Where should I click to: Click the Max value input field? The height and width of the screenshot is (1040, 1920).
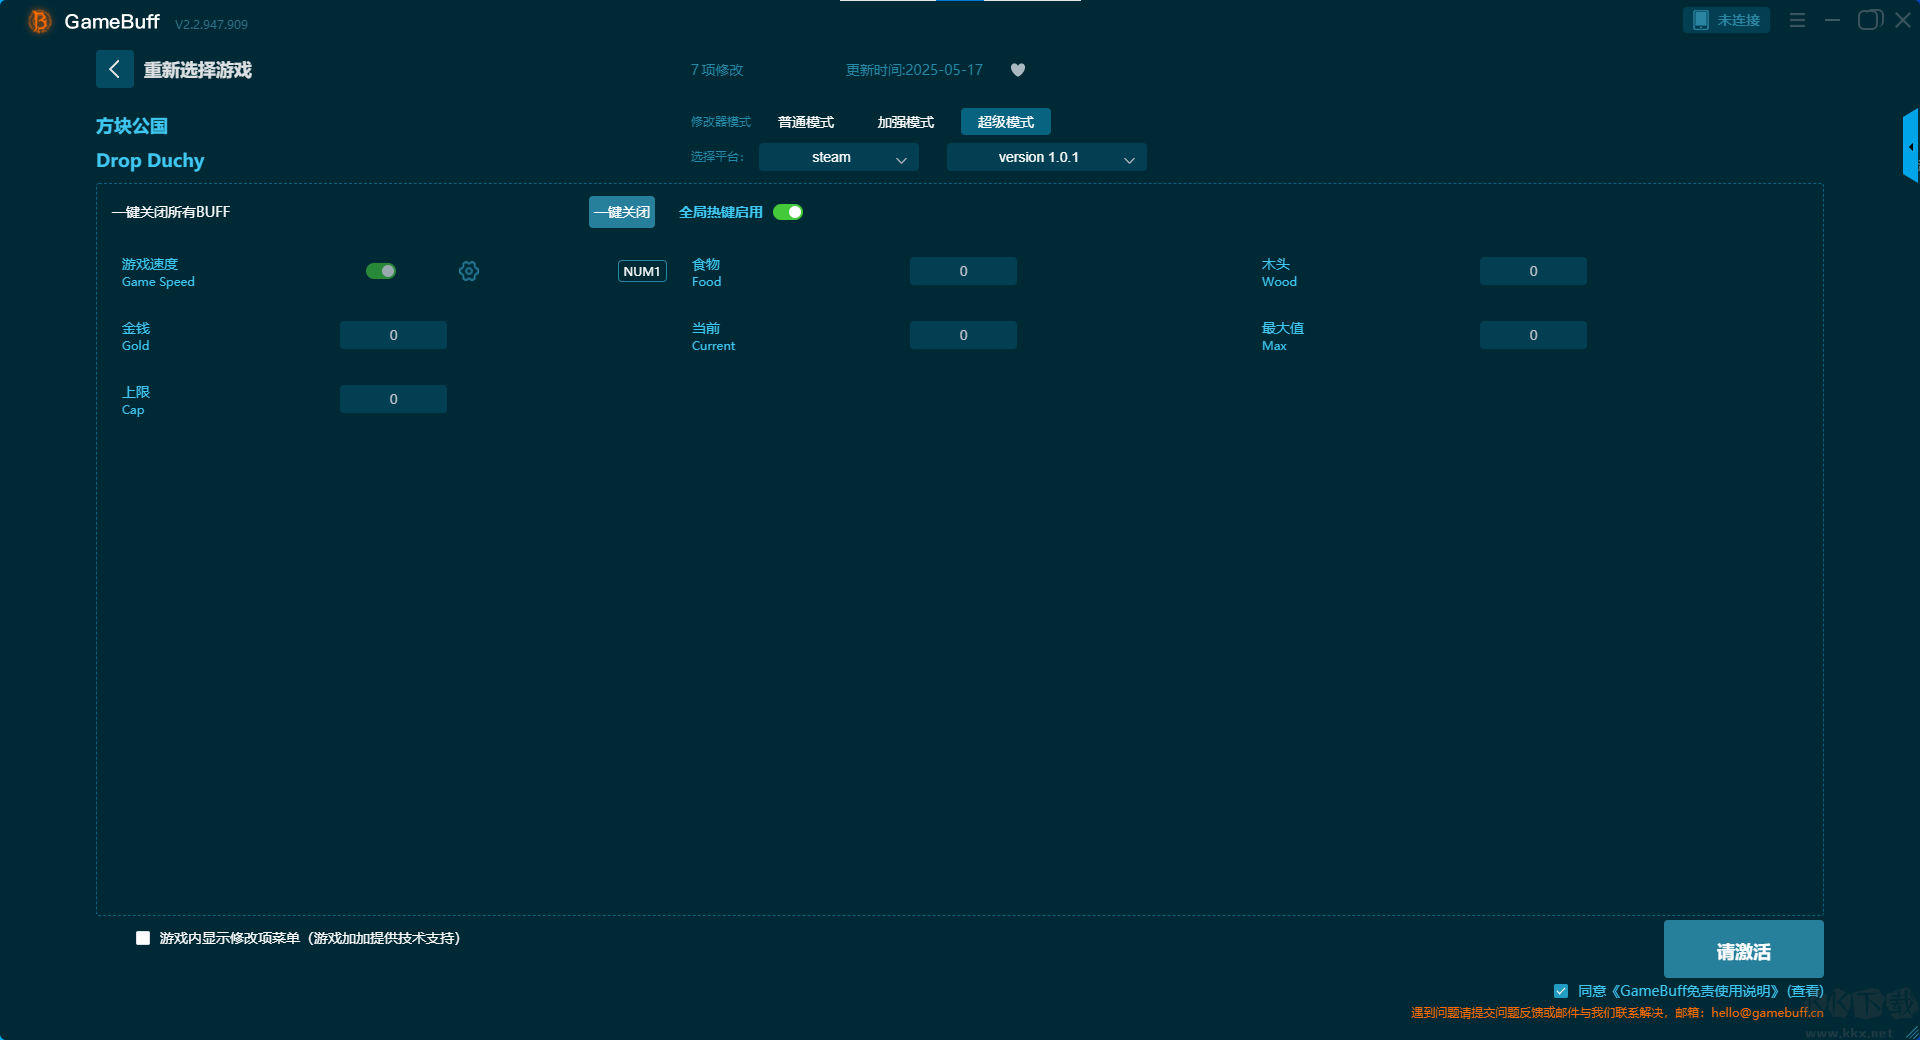pos(1533,335)
